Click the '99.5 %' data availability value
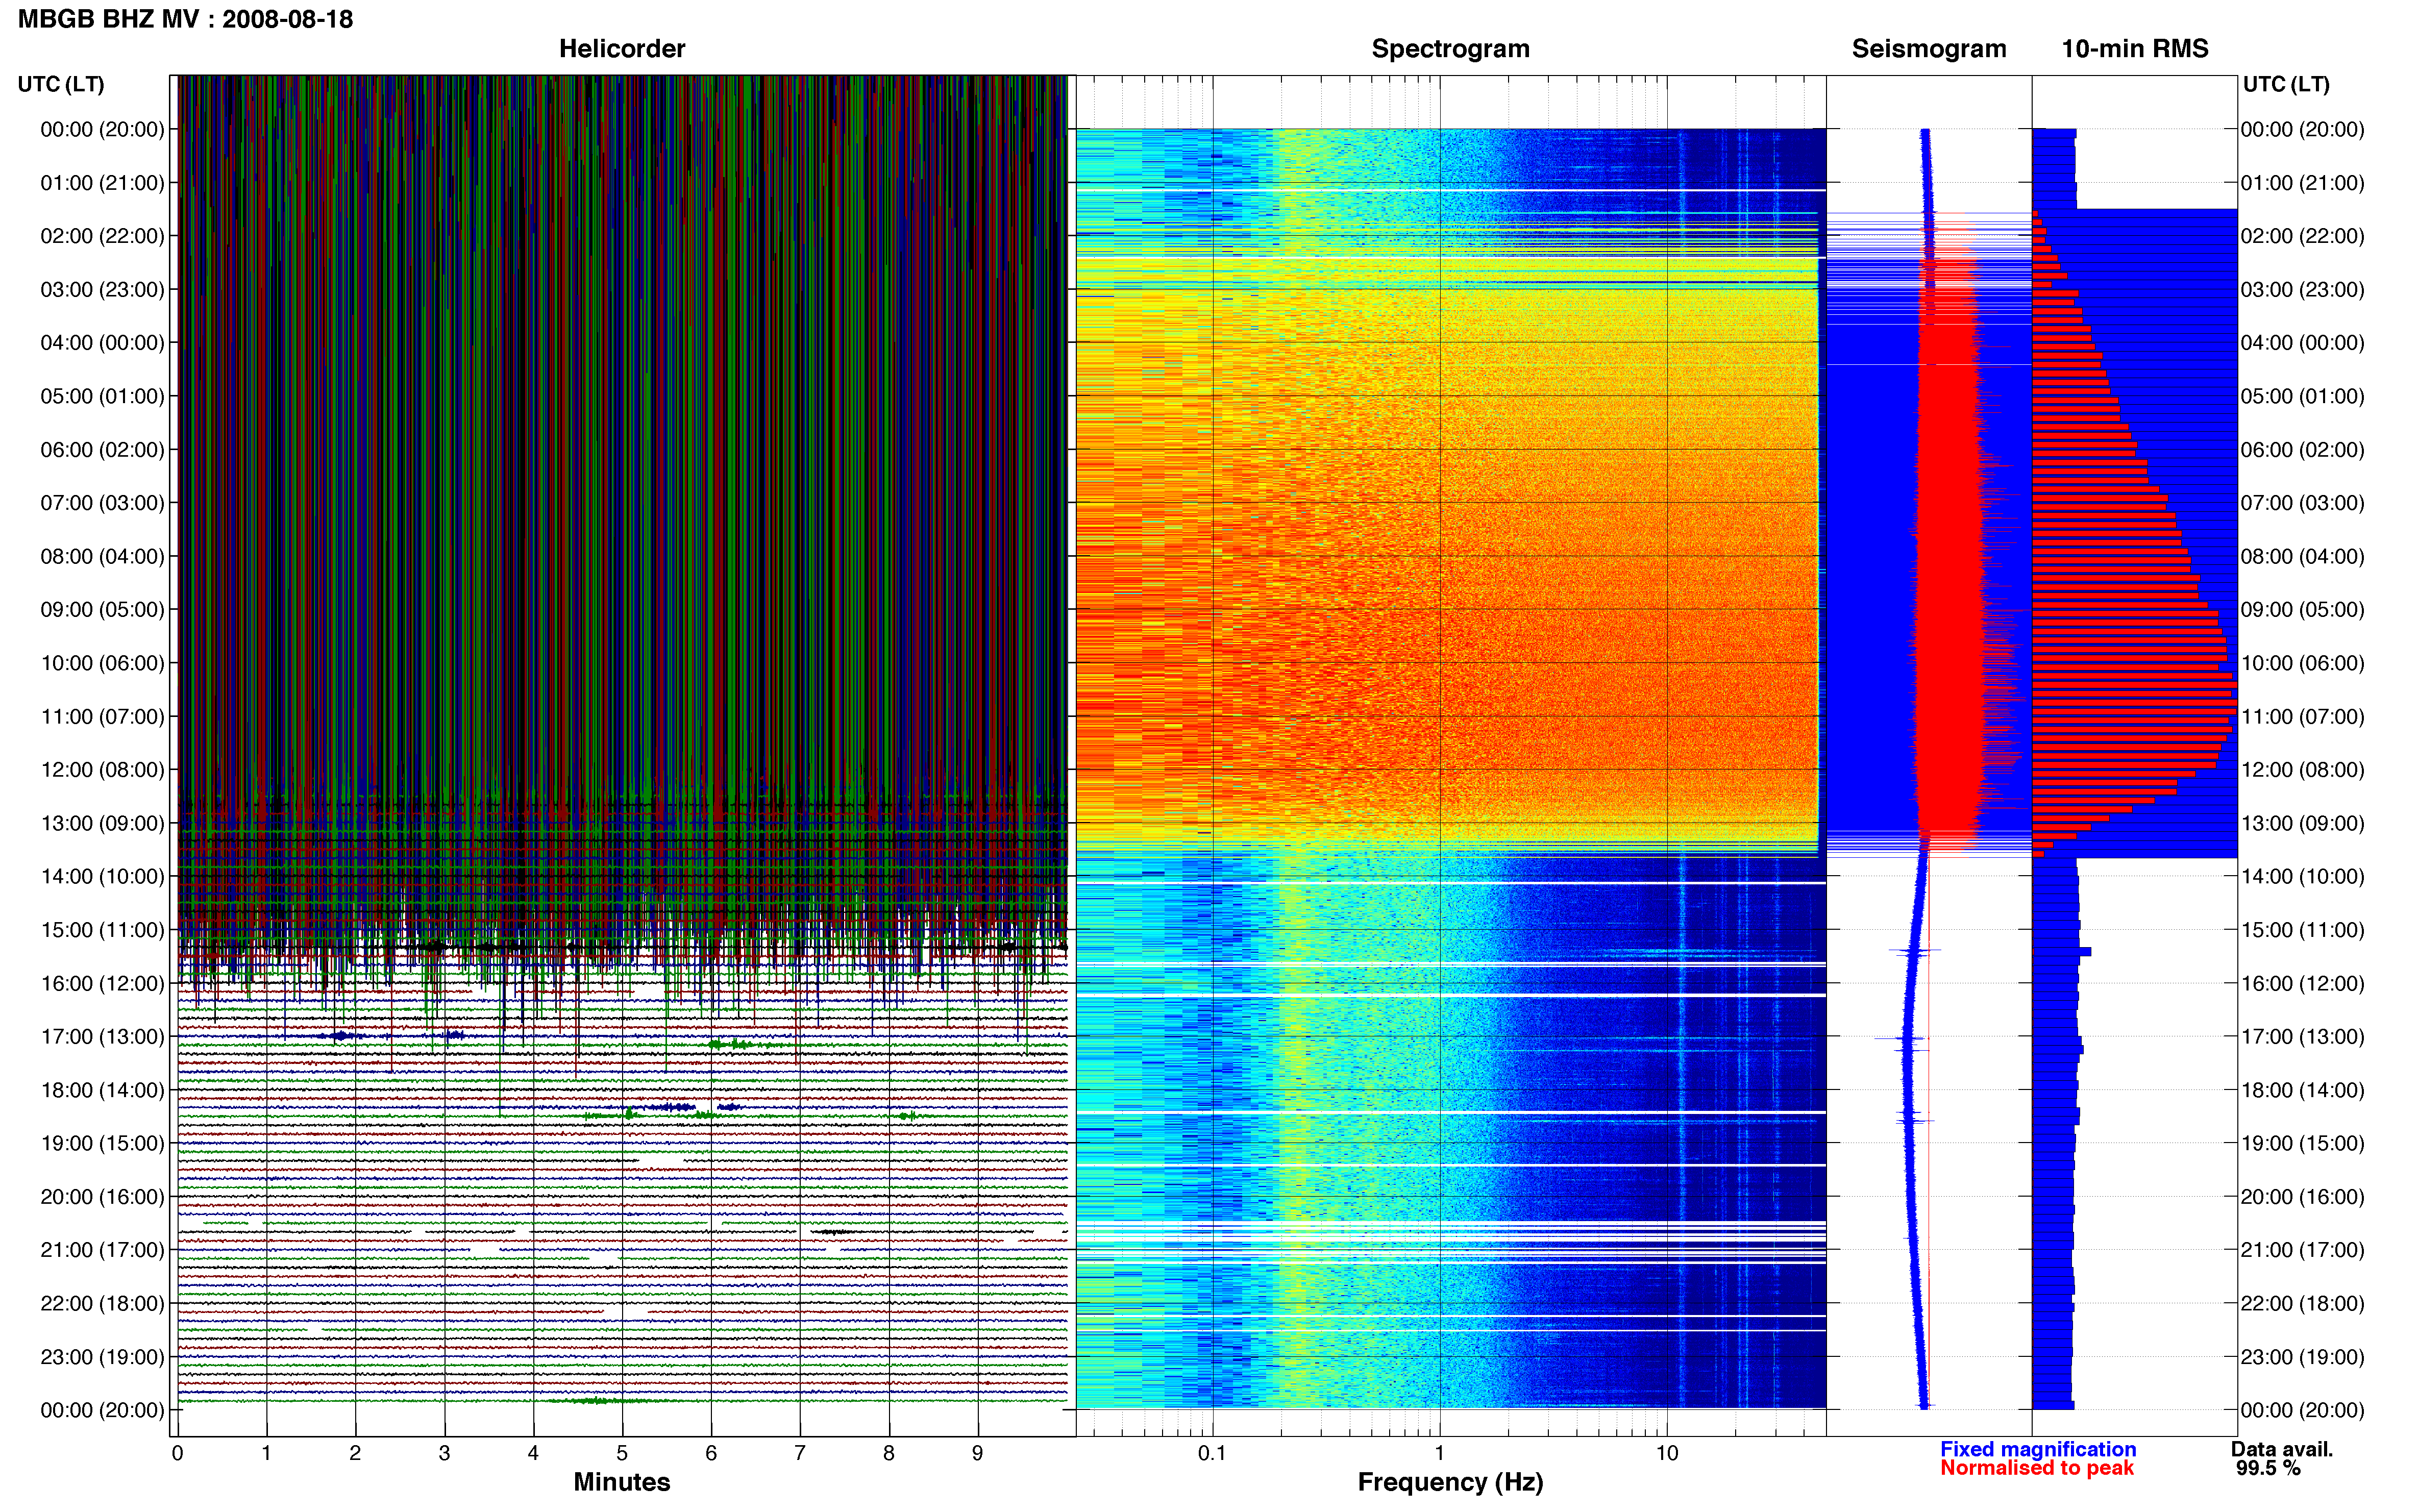This screenshot has height=1512, width=2419. pos(2268,1468)
